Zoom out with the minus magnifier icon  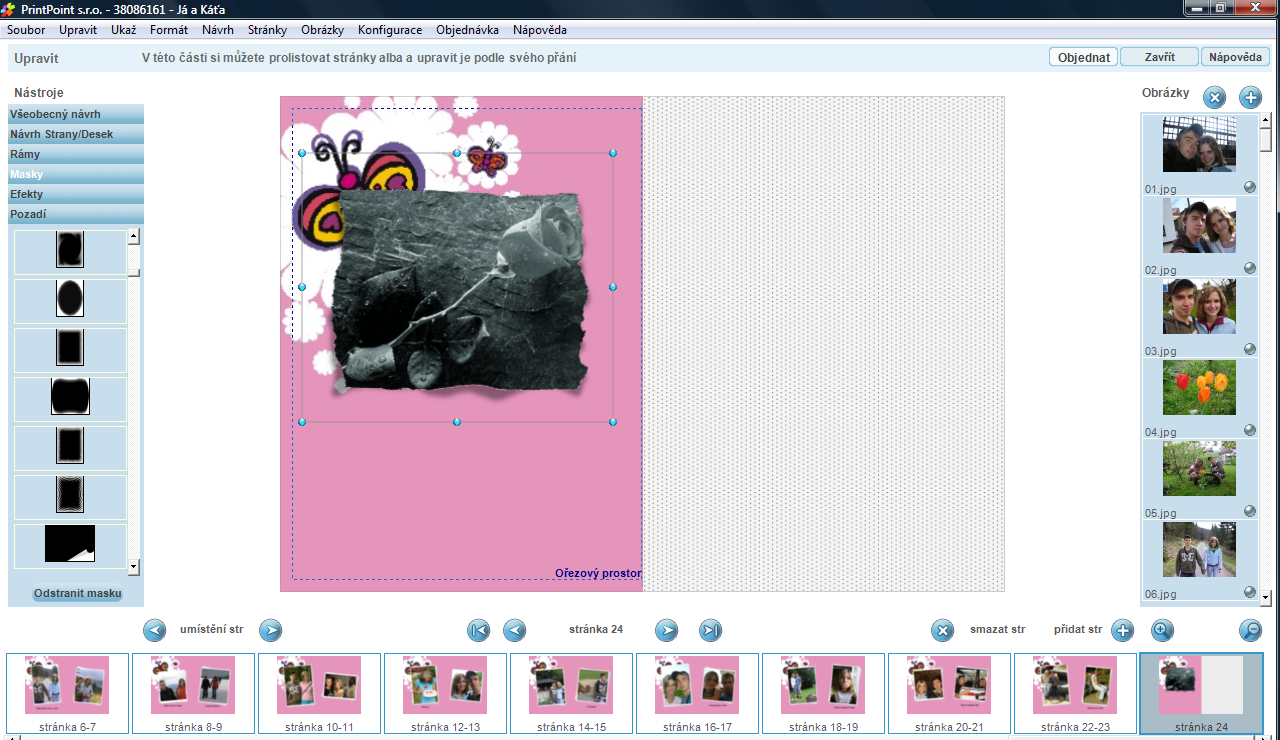1250,630
